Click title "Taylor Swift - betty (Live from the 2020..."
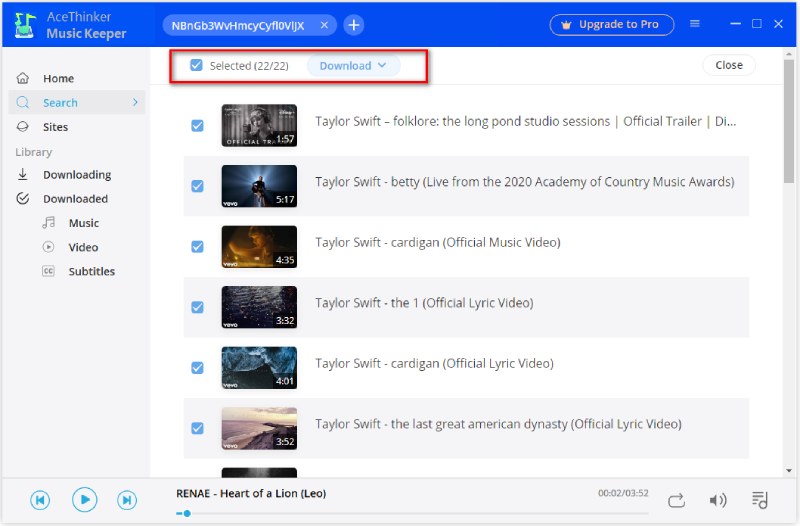Image resolution: width=800 pixels, height=526 pixels. click(524, 182)
